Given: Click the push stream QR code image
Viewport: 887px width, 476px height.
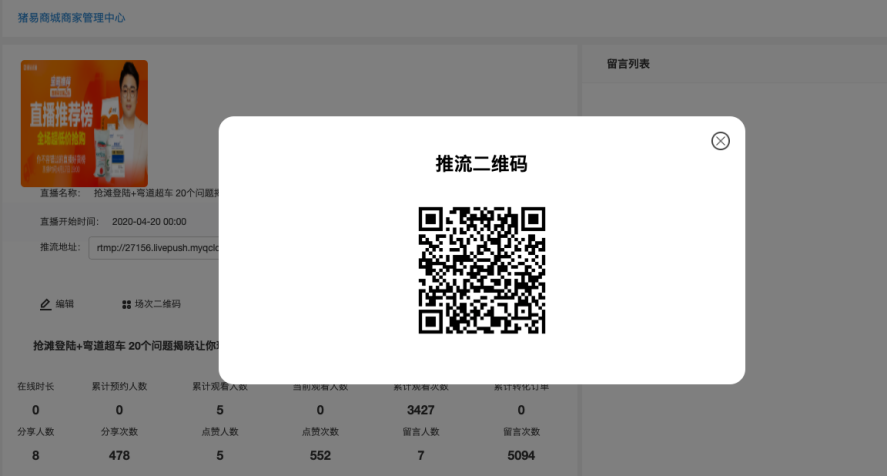Looking at the screenshot, I should (x=481, y=270).
